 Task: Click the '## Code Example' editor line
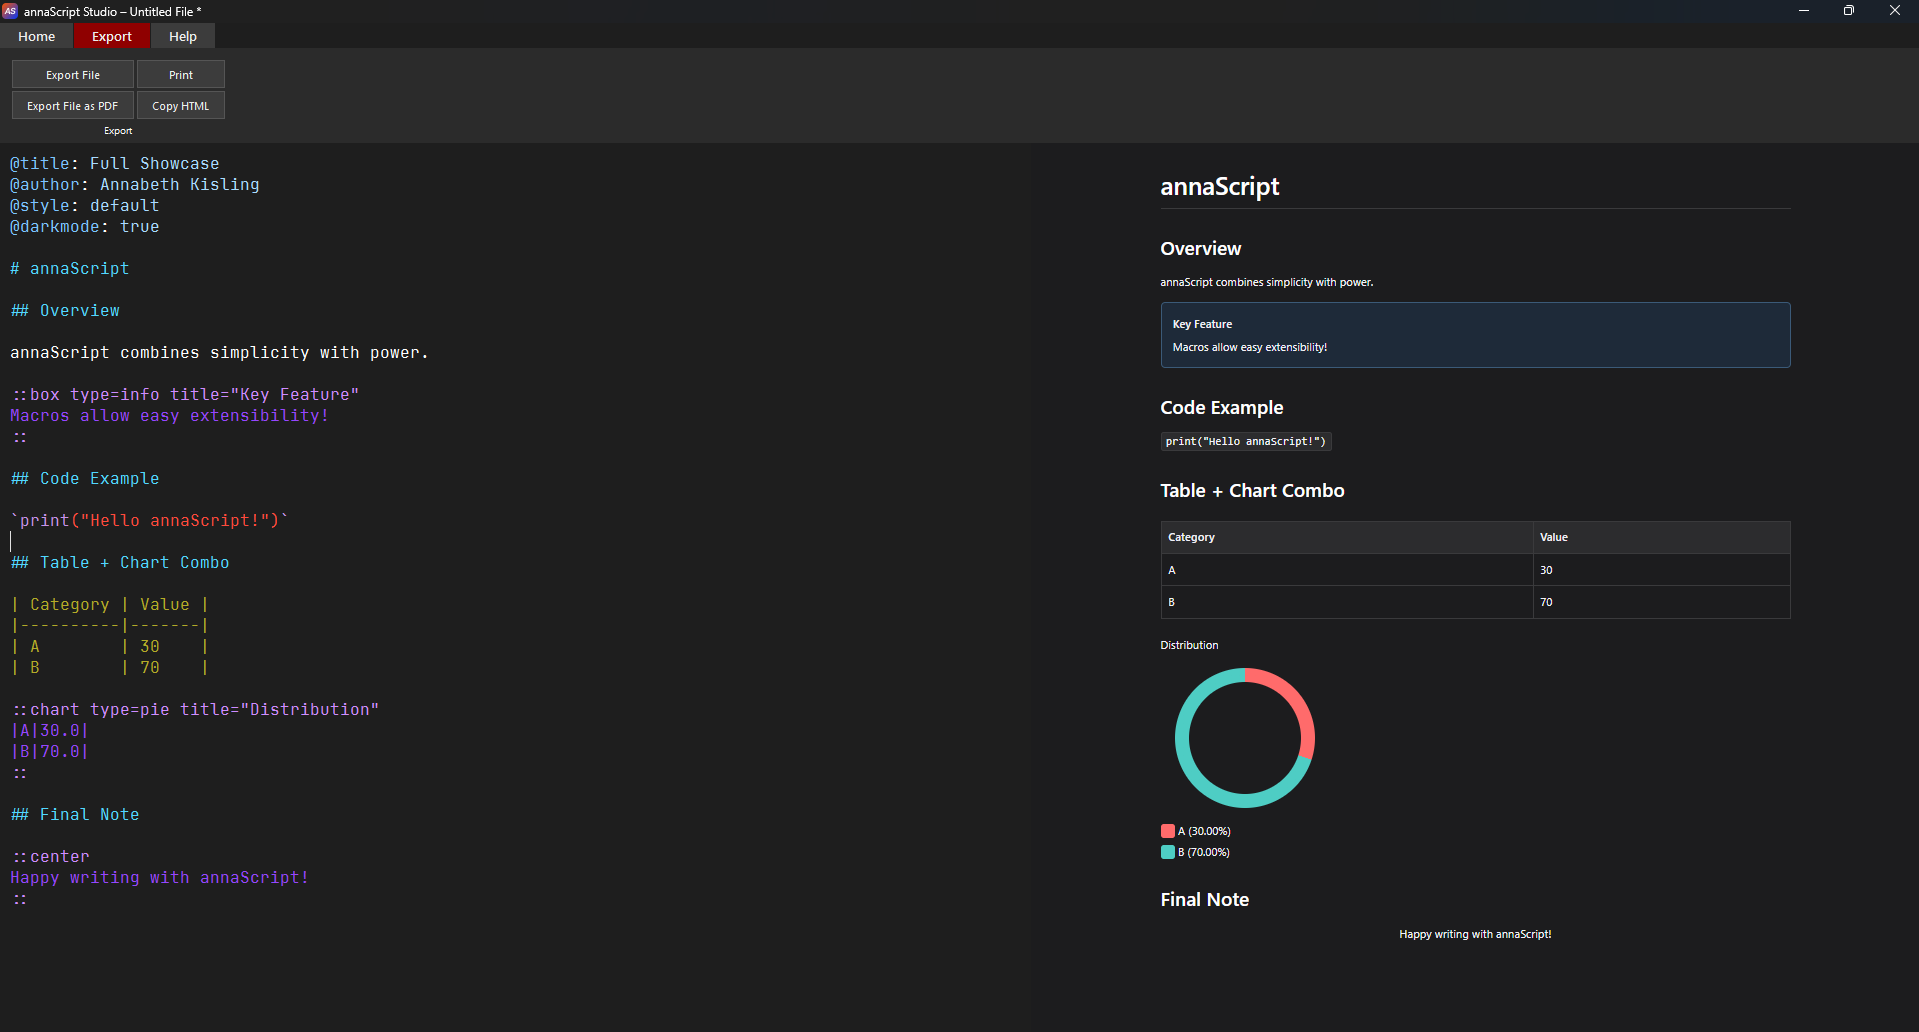(x=84, y=479)
